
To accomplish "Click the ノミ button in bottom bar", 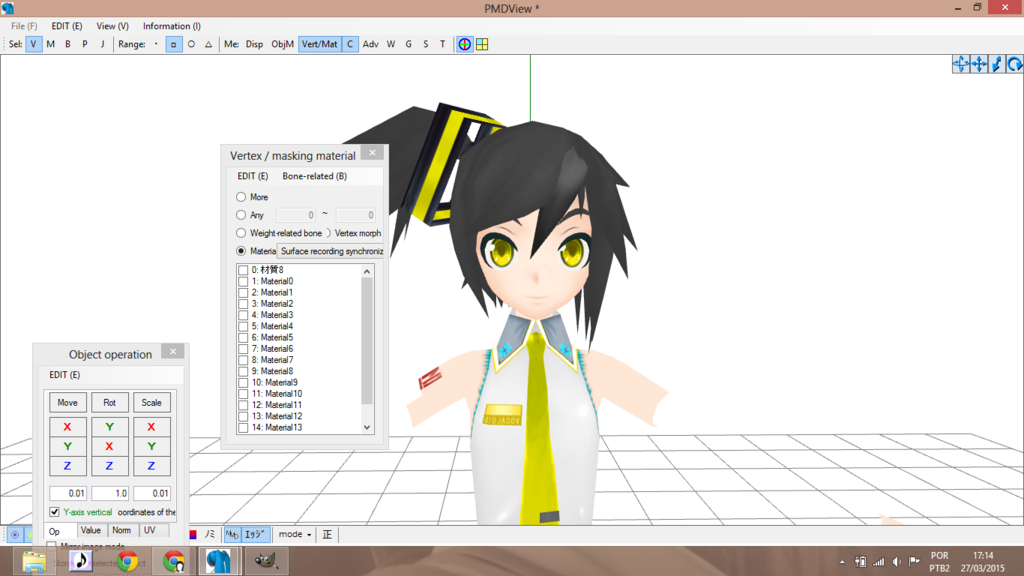I will [x=210, y=534].
